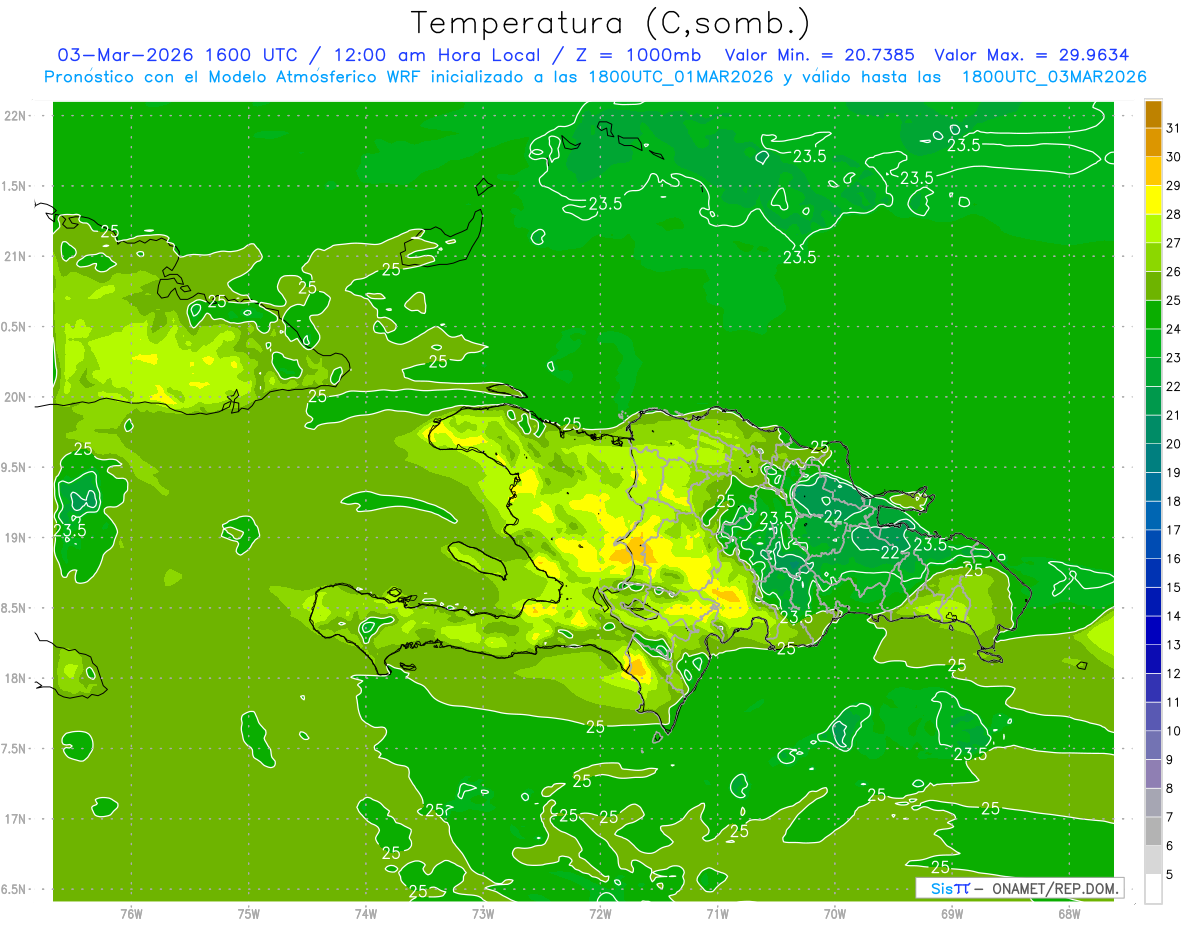Image resolution: width=1200 pixels, height=927 pixels.
Task: Click the "68W" longitude axis label
Action: point(1069,914)
